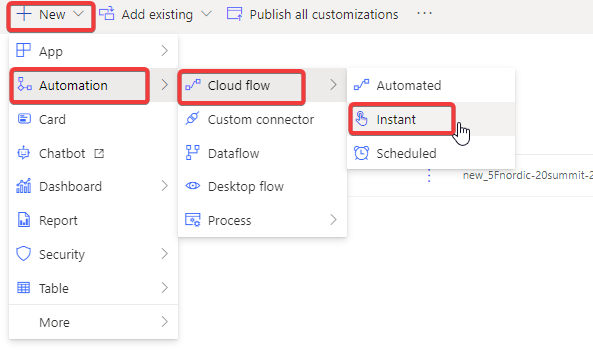Select Dashboard menu item
Viewport: 593px width, 360px height.
(x=93, y=186)
